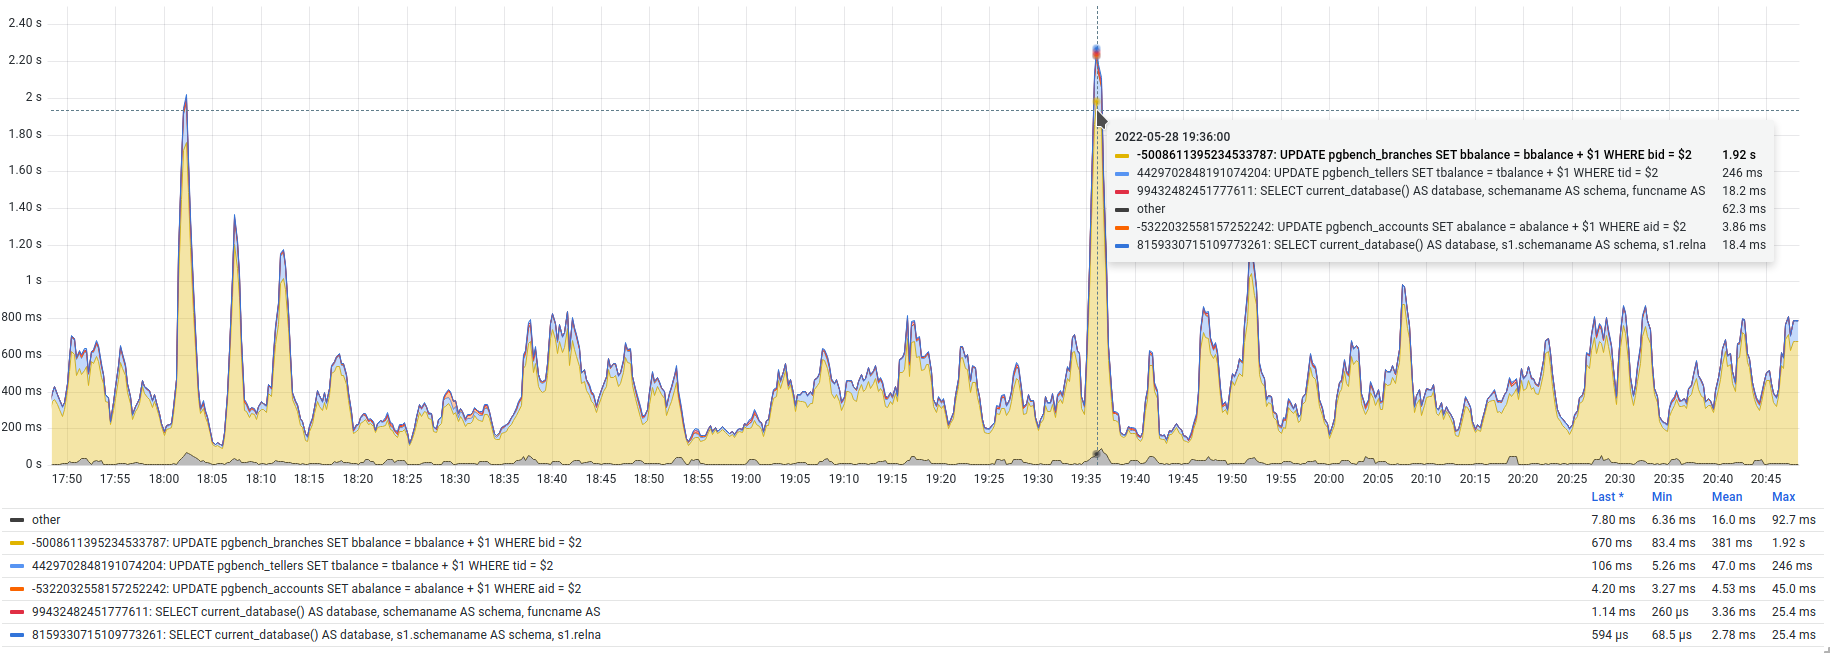Click the 18:00 label on the time axis
1831x654 pixels.
[x=164, y=479]
